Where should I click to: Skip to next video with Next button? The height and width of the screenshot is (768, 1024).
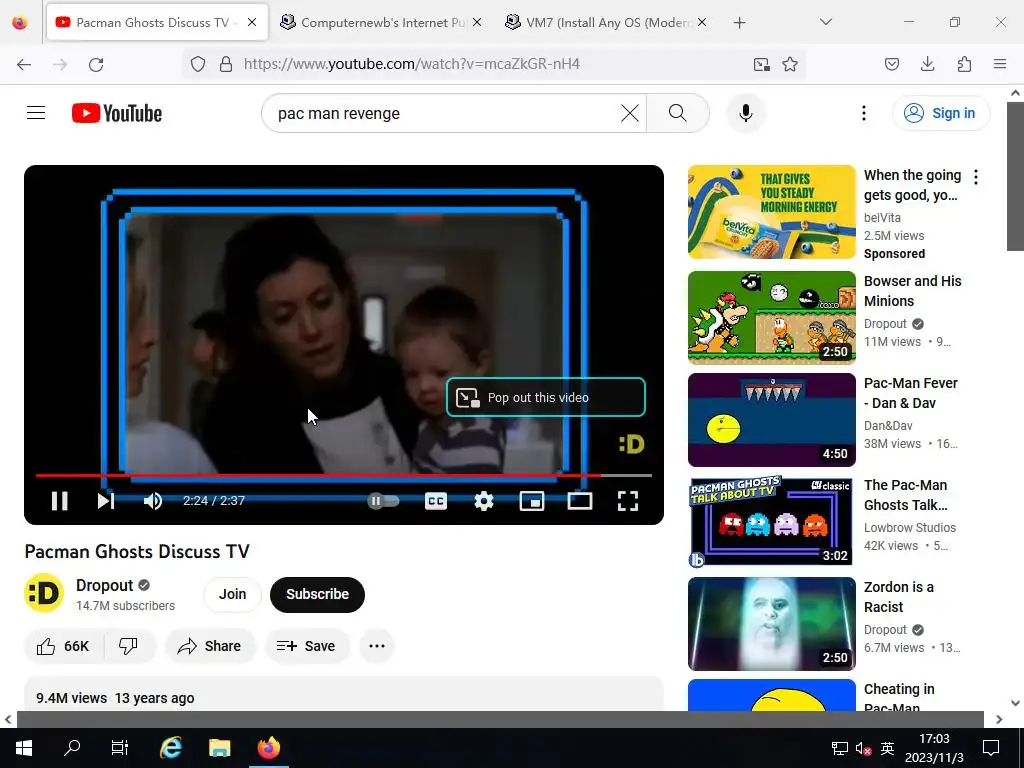point(106,501)
